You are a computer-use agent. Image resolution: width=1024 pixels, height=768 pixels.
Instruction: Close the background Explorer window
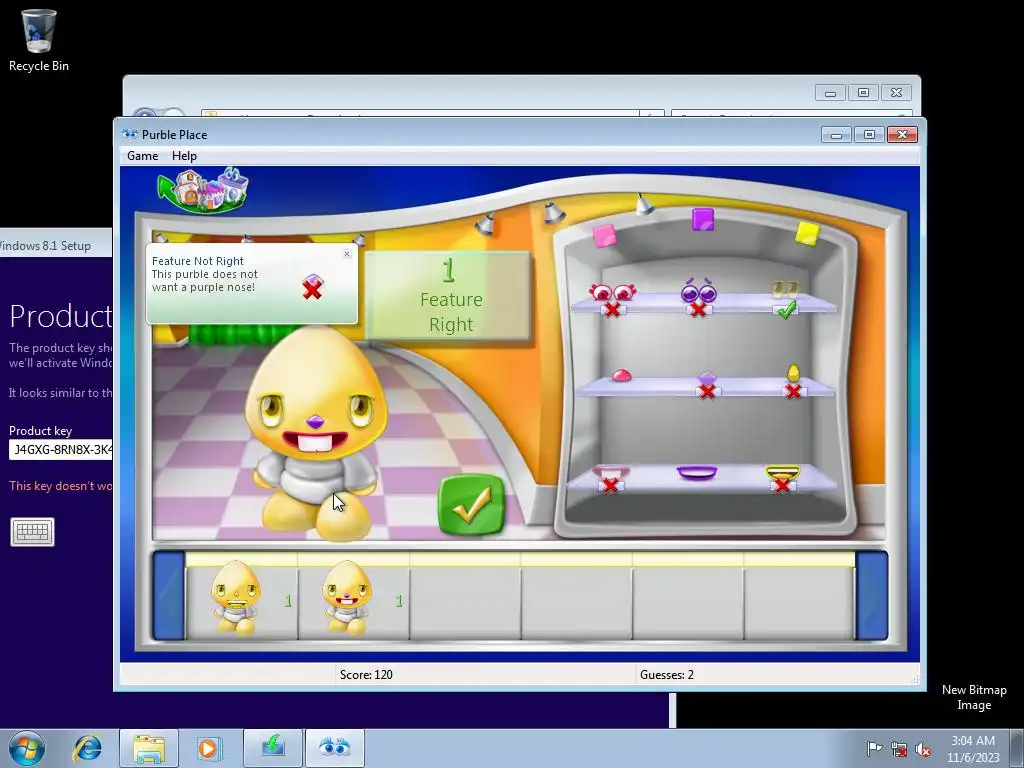point(896,93)
